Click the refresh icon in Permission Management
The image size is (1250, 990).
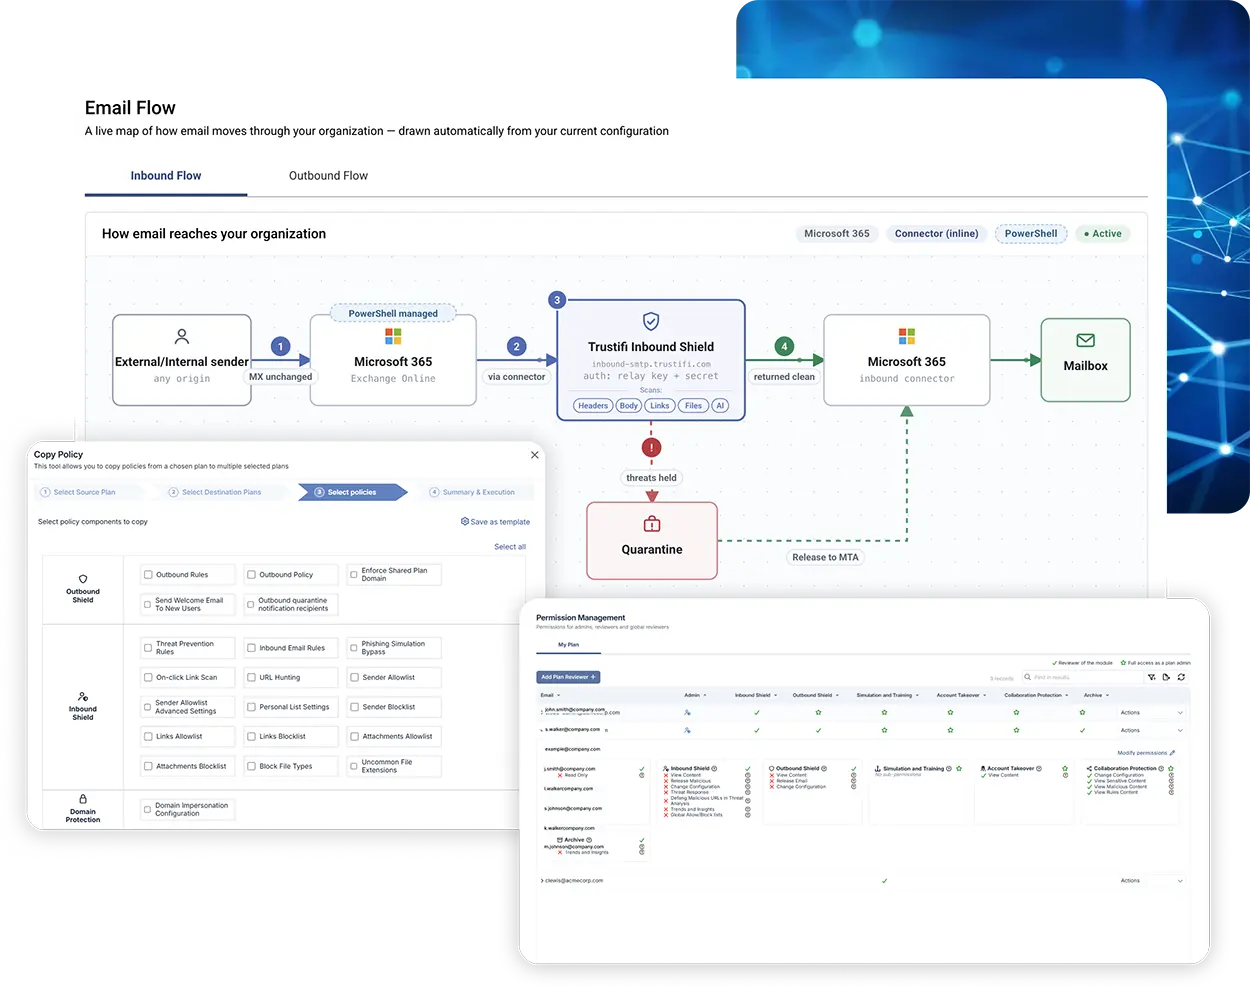[1181, 677]
